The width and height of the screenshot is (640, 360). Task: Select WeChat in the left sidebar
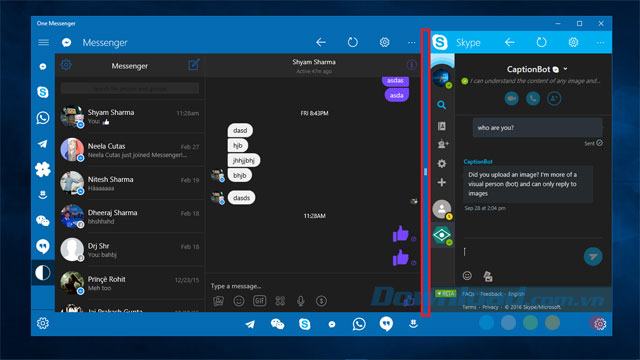[x=43, y=221]
